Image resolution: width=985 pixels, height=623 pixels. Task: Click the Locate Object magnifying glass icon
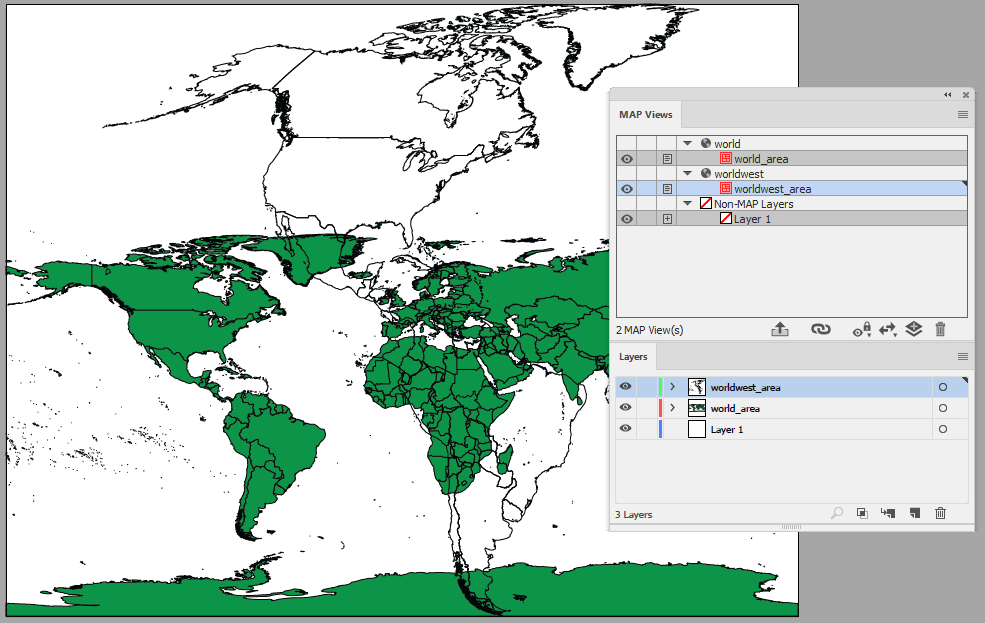836,513
